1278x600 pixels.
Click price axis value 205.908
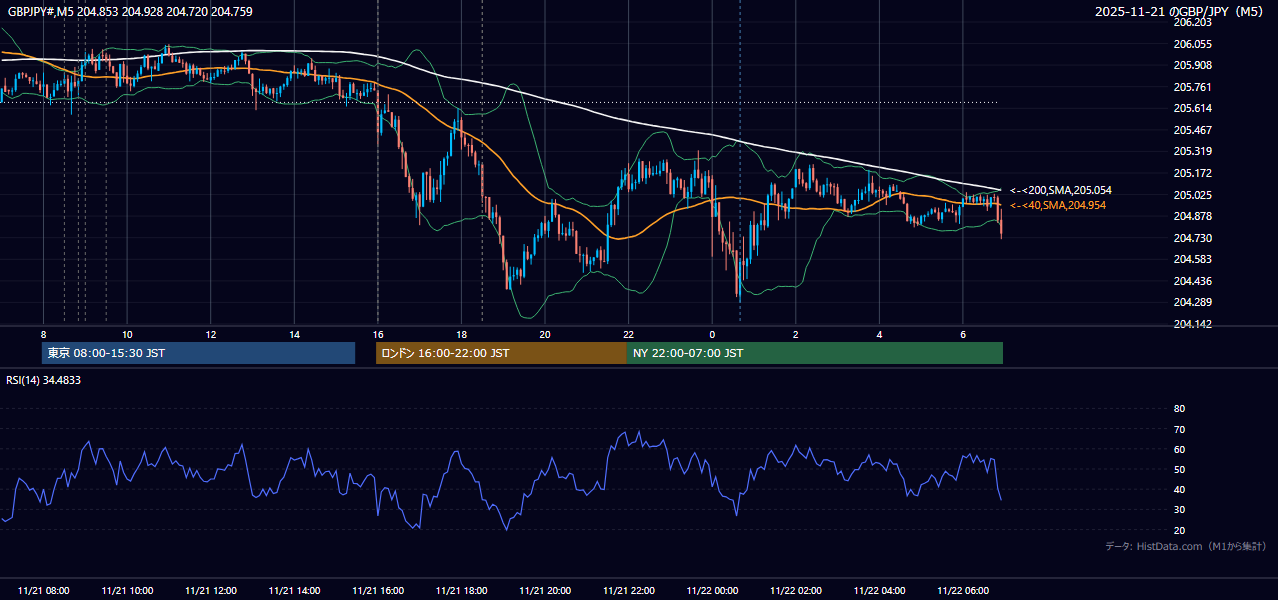pos(1193,65)
